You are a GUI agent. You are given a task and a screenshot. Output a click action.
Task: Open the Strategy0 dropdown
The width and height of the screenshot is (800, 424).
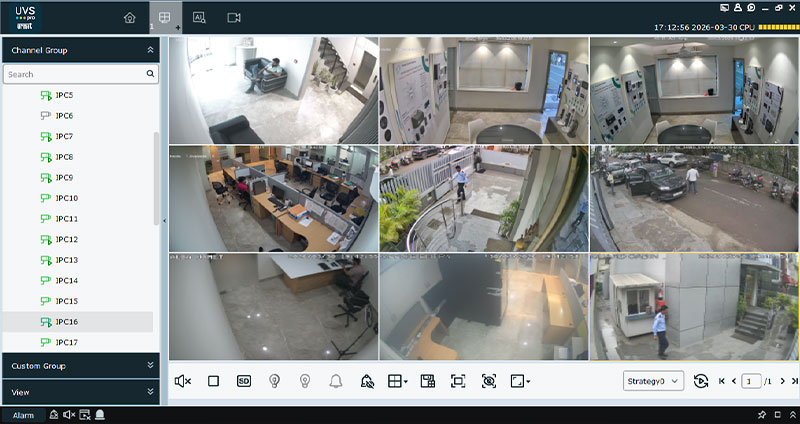click(x=653, y=381)
